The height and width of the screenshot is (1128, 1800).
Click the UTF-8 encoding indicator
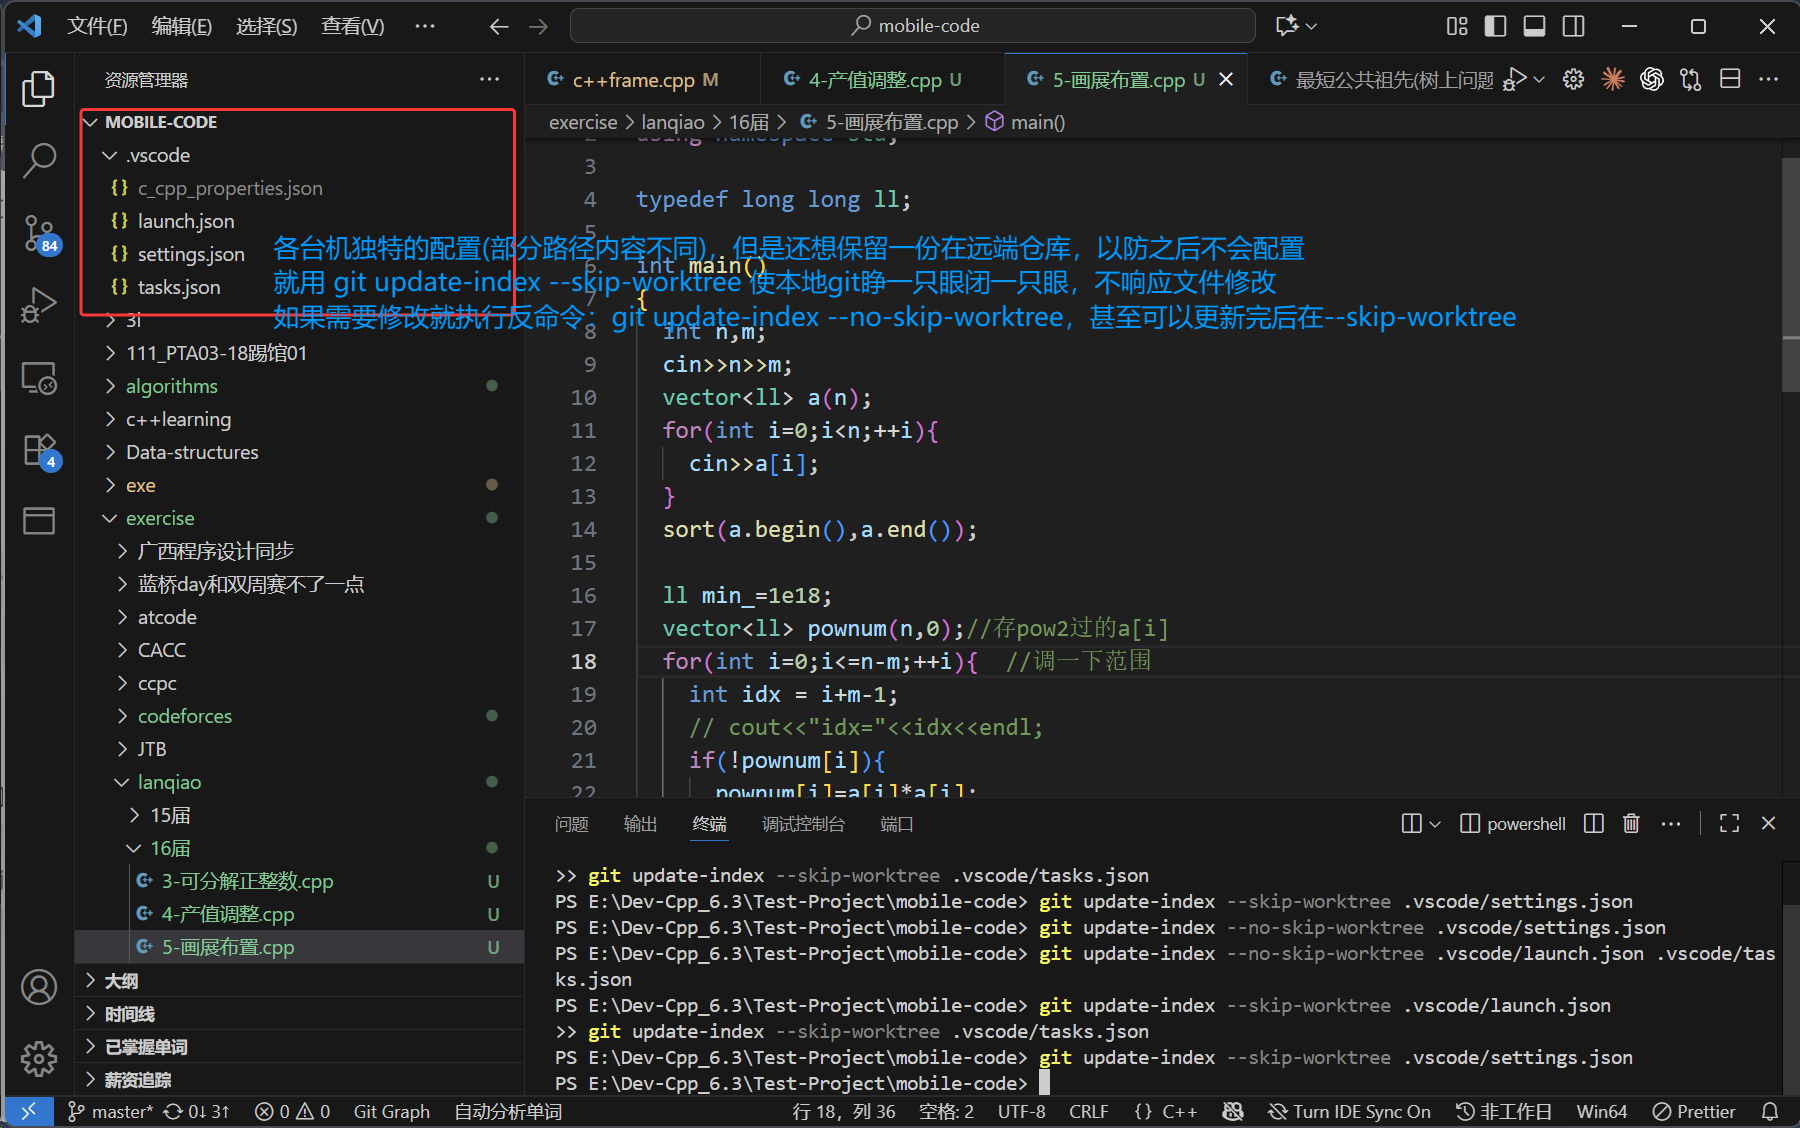[1021, 1111]
